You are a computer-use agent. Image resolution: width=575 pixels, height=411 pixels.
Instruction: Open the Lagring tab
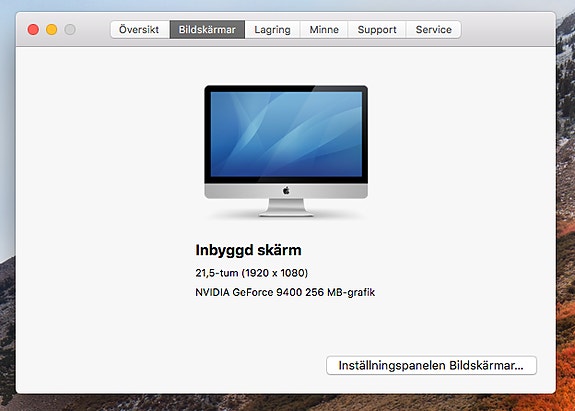(272, 29)
